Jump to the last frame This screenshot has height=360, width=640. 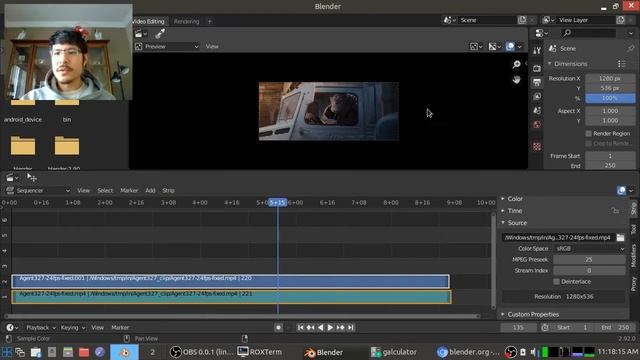tap(350, 327)
